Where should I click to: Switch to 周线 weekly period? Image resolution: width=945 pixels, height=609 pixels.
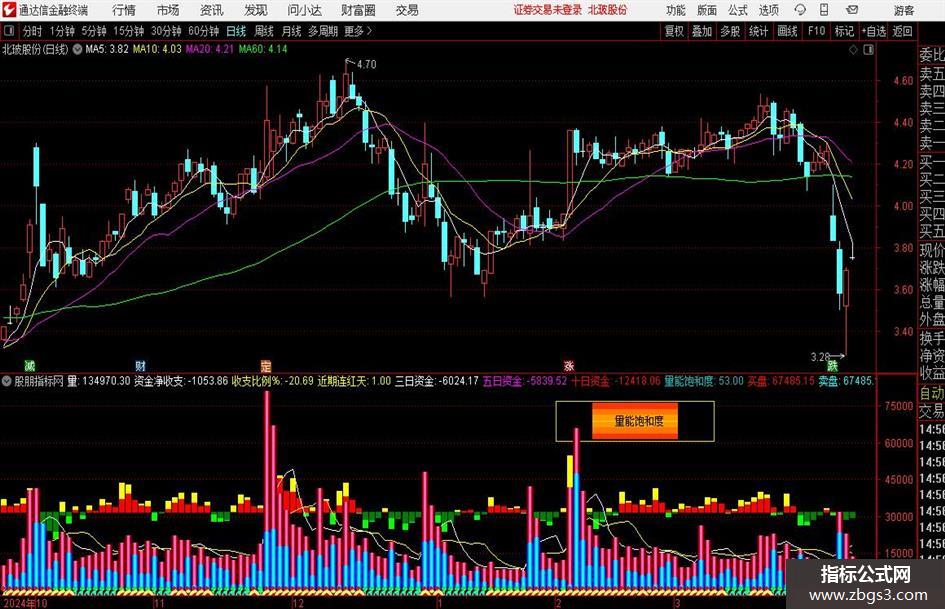264,31
